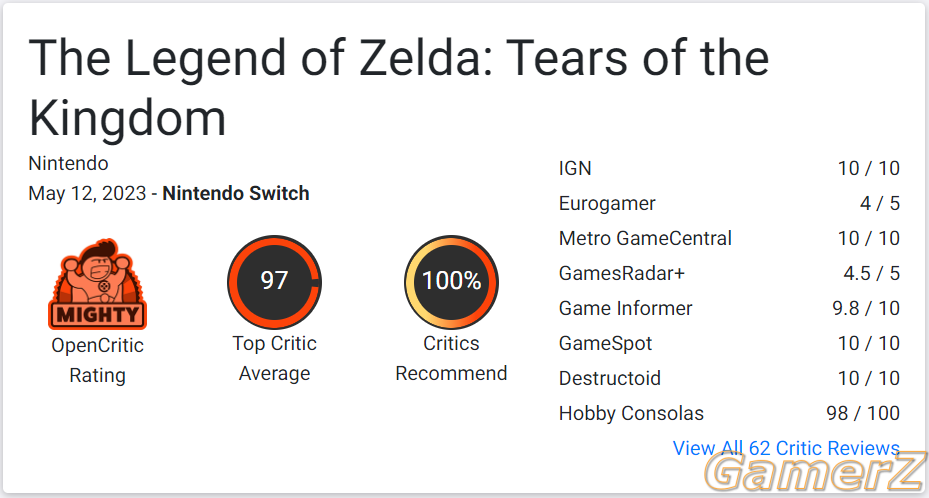
Task: Click the Mighty OpenCritic rating badge
Action: pyautogui.click(x=97, y=284)
